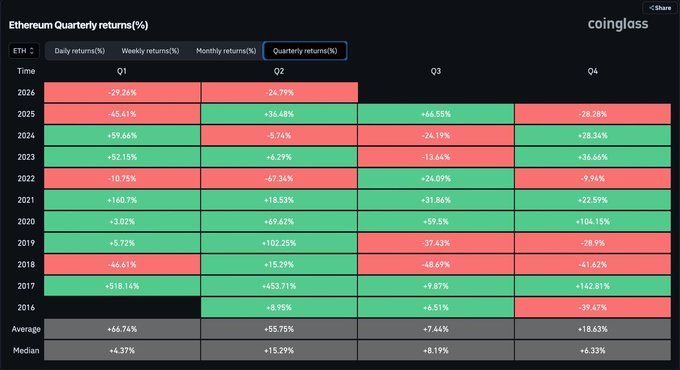
Task: Click the 2025 Q1 cell -45.41%
Action: 122,114
